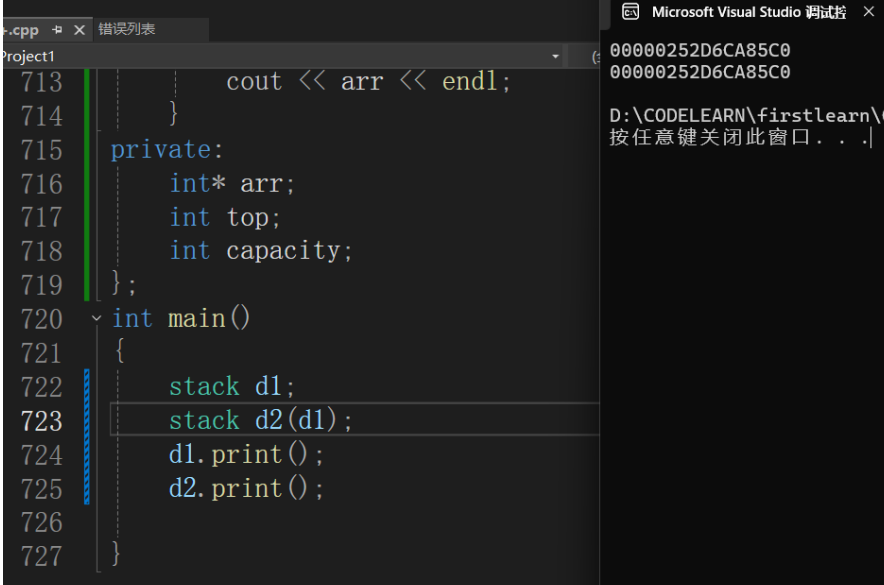The width and height of the screenshot is (884, 585).
Task: Click line number 716 in gutter
Action: (x=42, y=184)
